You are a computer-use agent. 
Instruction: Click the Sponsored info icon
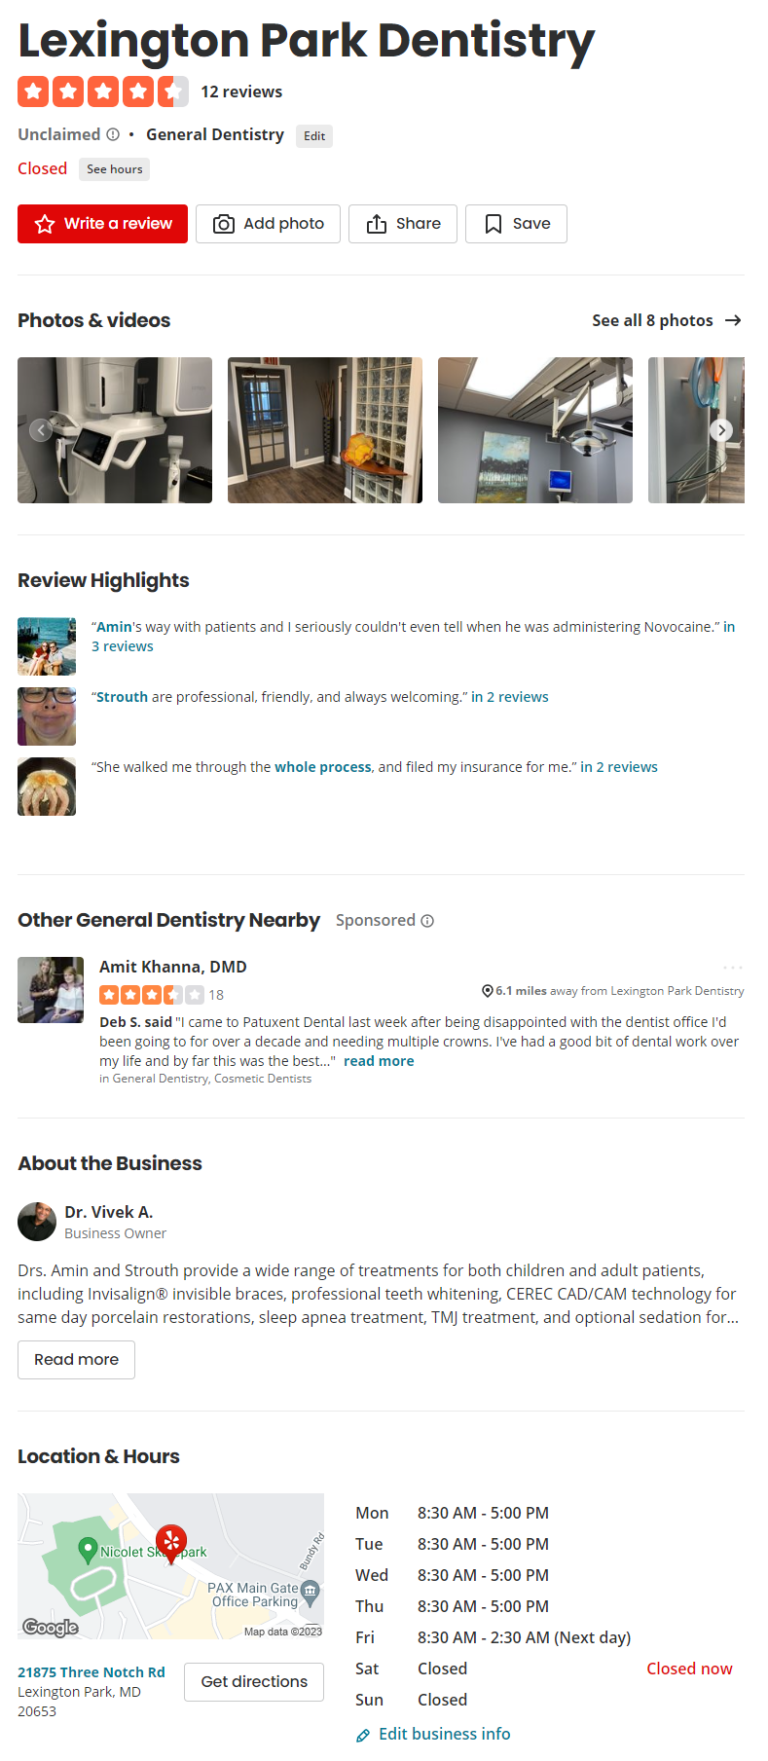[427, 921]
